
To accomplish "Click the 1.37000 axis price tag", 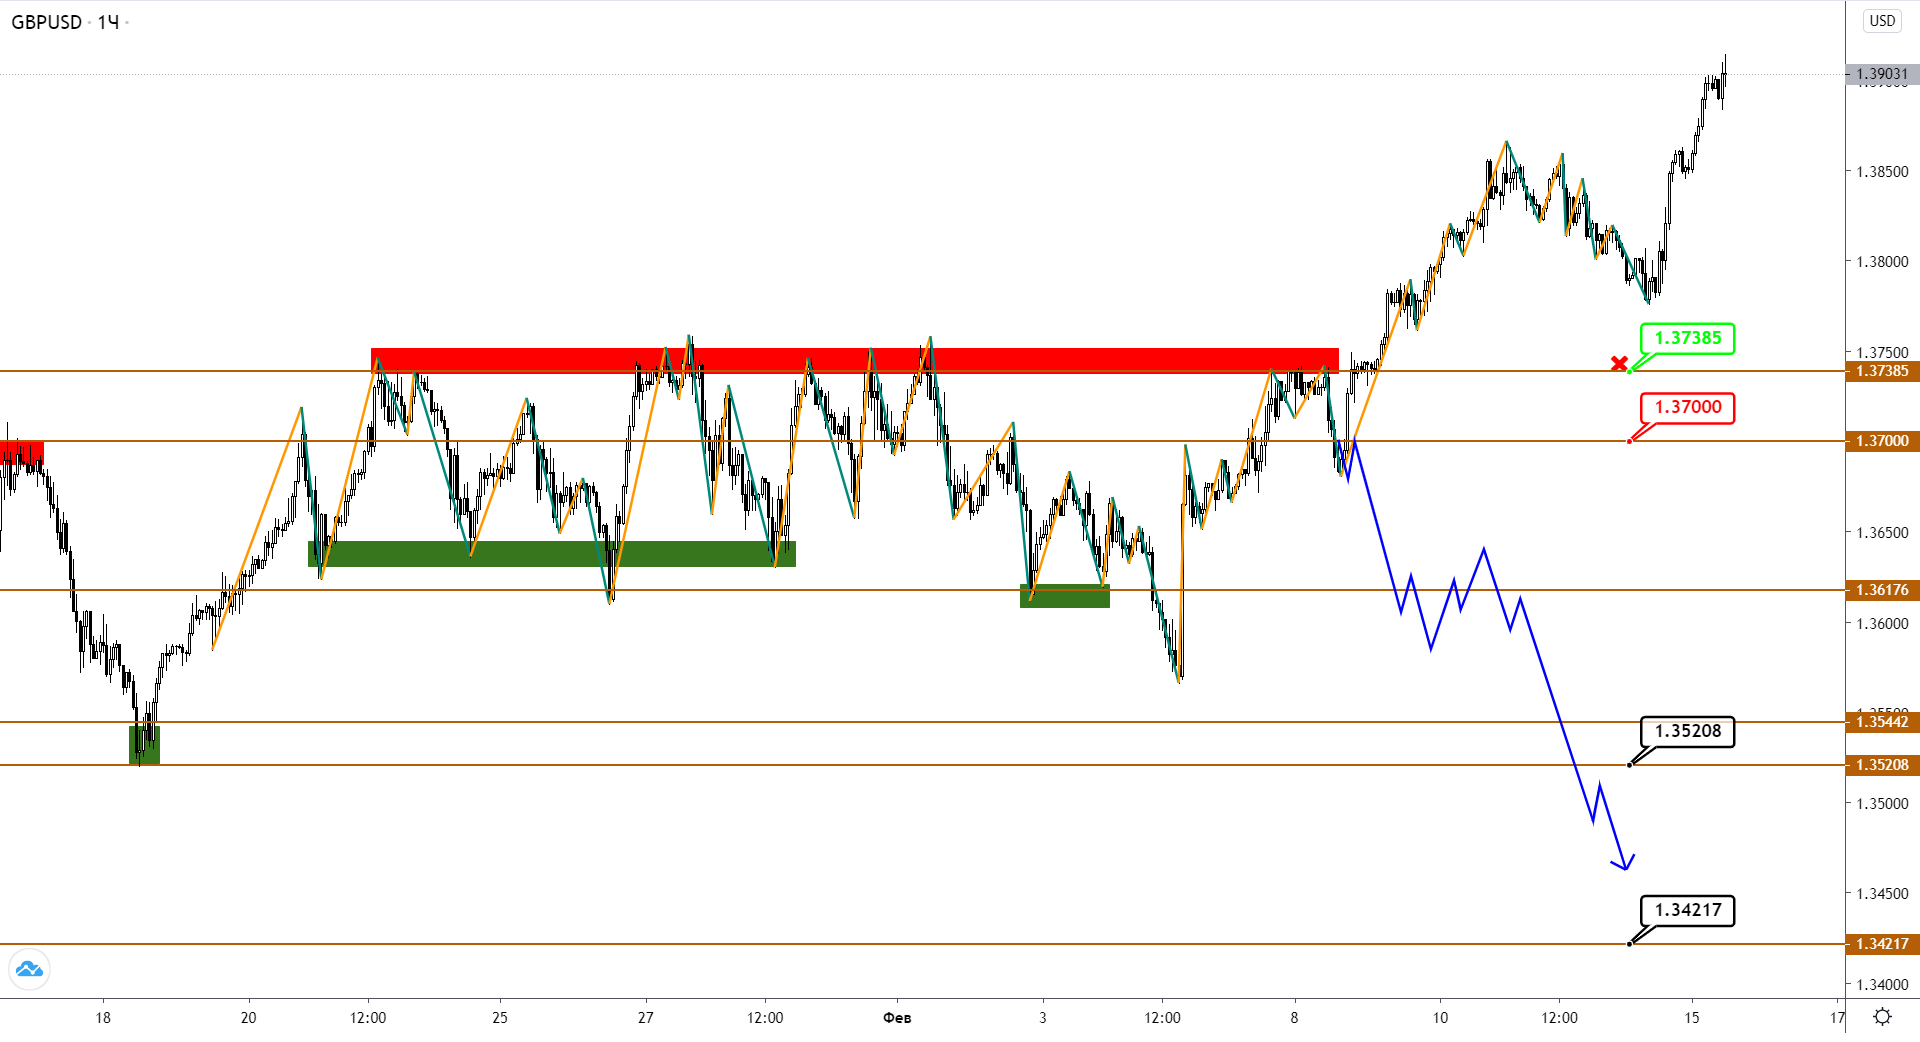I will (x=1882, y=441).
